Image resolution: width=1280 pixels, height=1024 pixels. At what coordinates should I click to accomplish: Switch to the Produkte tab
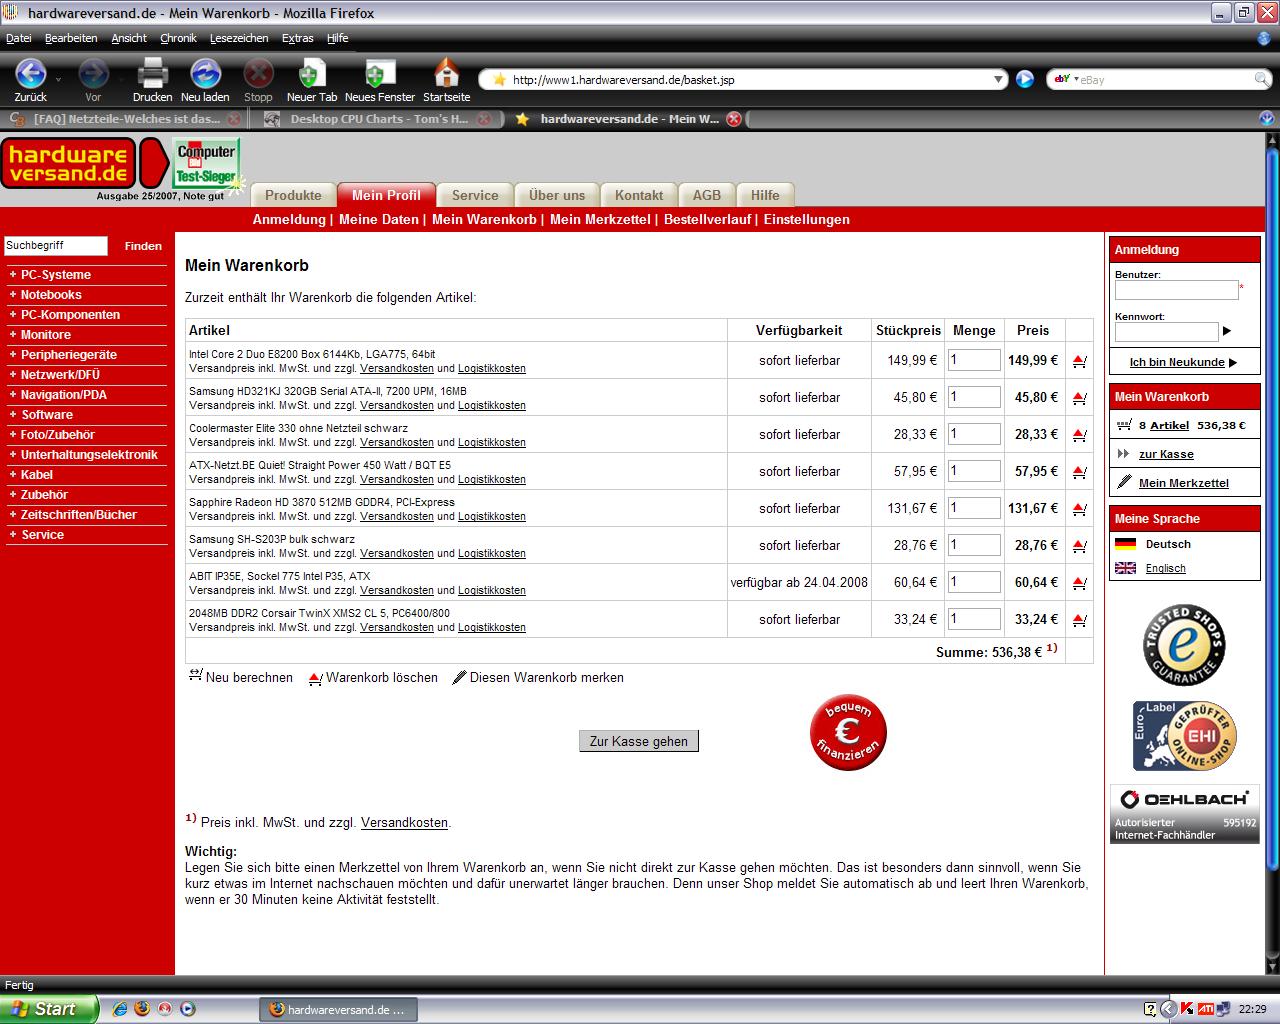pyautogui.click(x=293, y=195)
